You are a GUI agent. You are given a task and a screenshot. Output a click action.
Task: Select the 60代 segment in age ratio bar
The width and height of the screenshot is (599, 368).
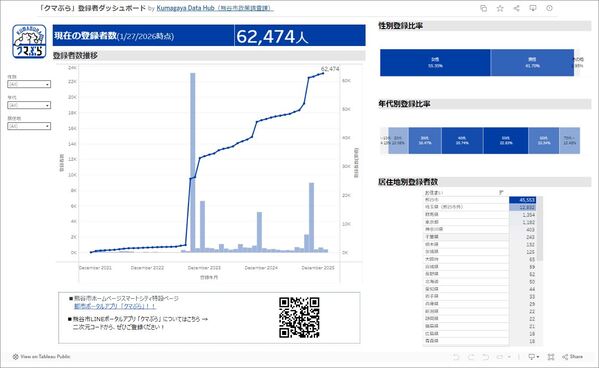click(x=544, y=141)
